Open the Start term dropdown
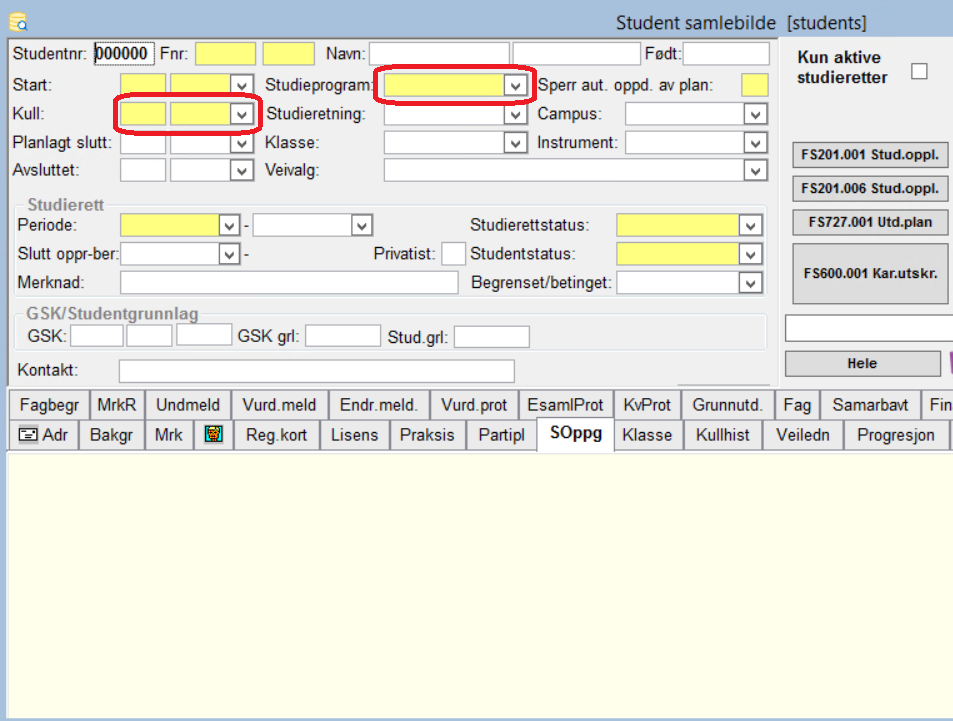This screenshot has width=953, height=721. pyautogui.click(x=241, y=85)
